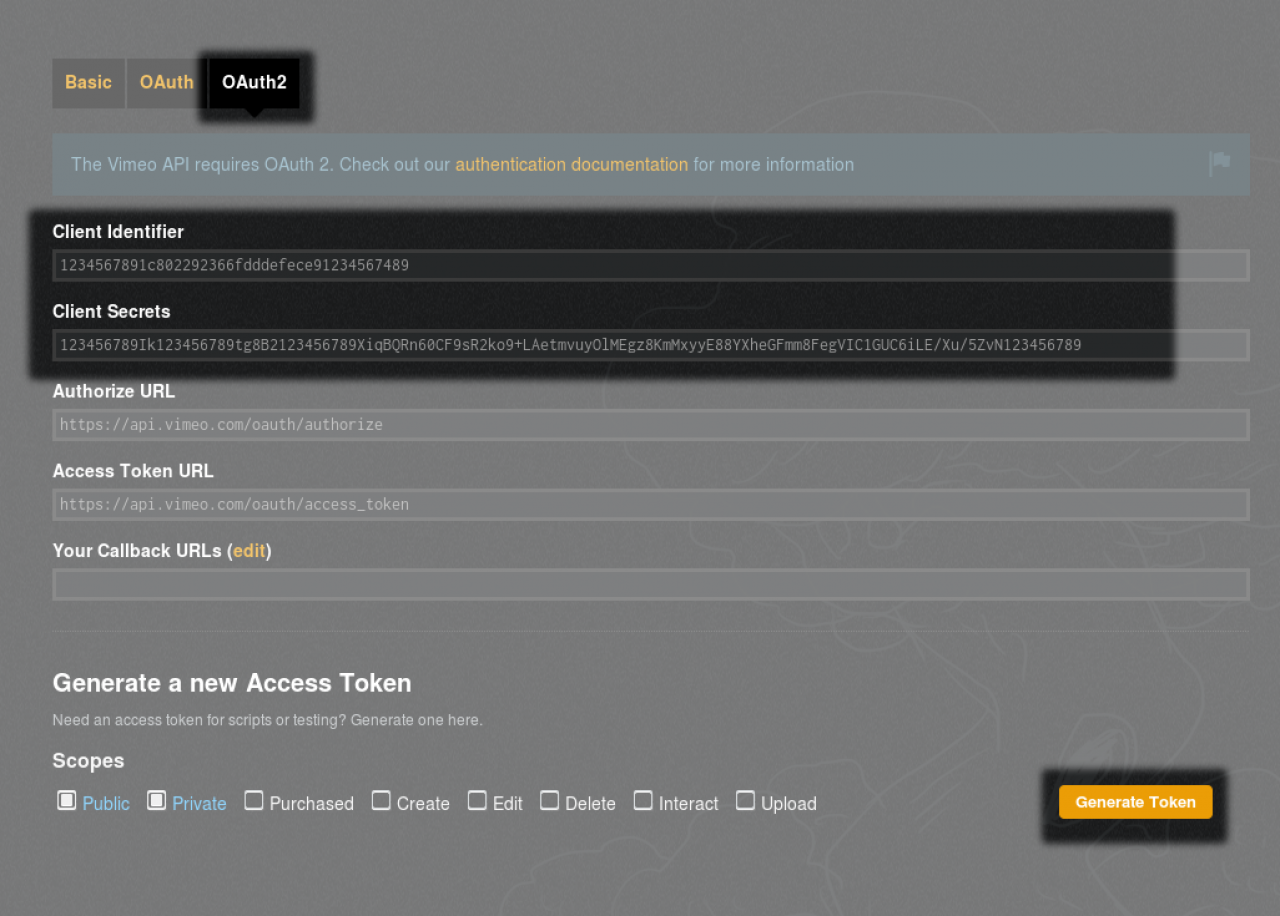The image size is (1280, 916).
Task: Click the 'Client Identifier' label
Action: point(118,232)
